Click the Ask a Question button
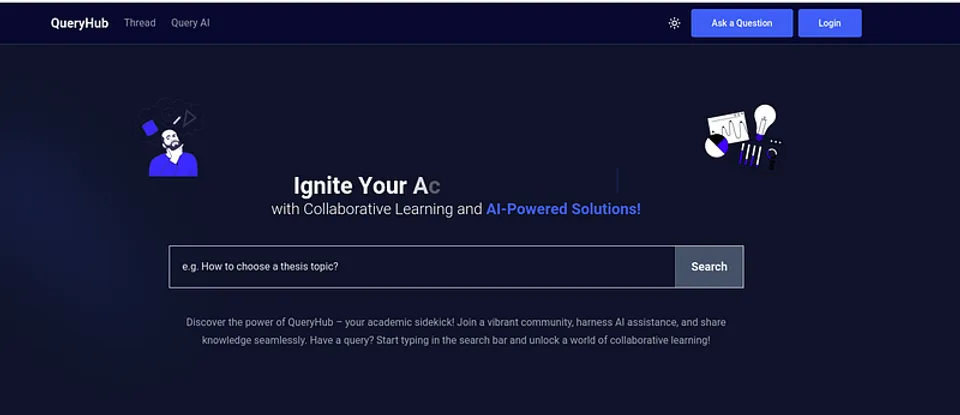The height and width of the screenshot is (415, 960). click(741, 23)
